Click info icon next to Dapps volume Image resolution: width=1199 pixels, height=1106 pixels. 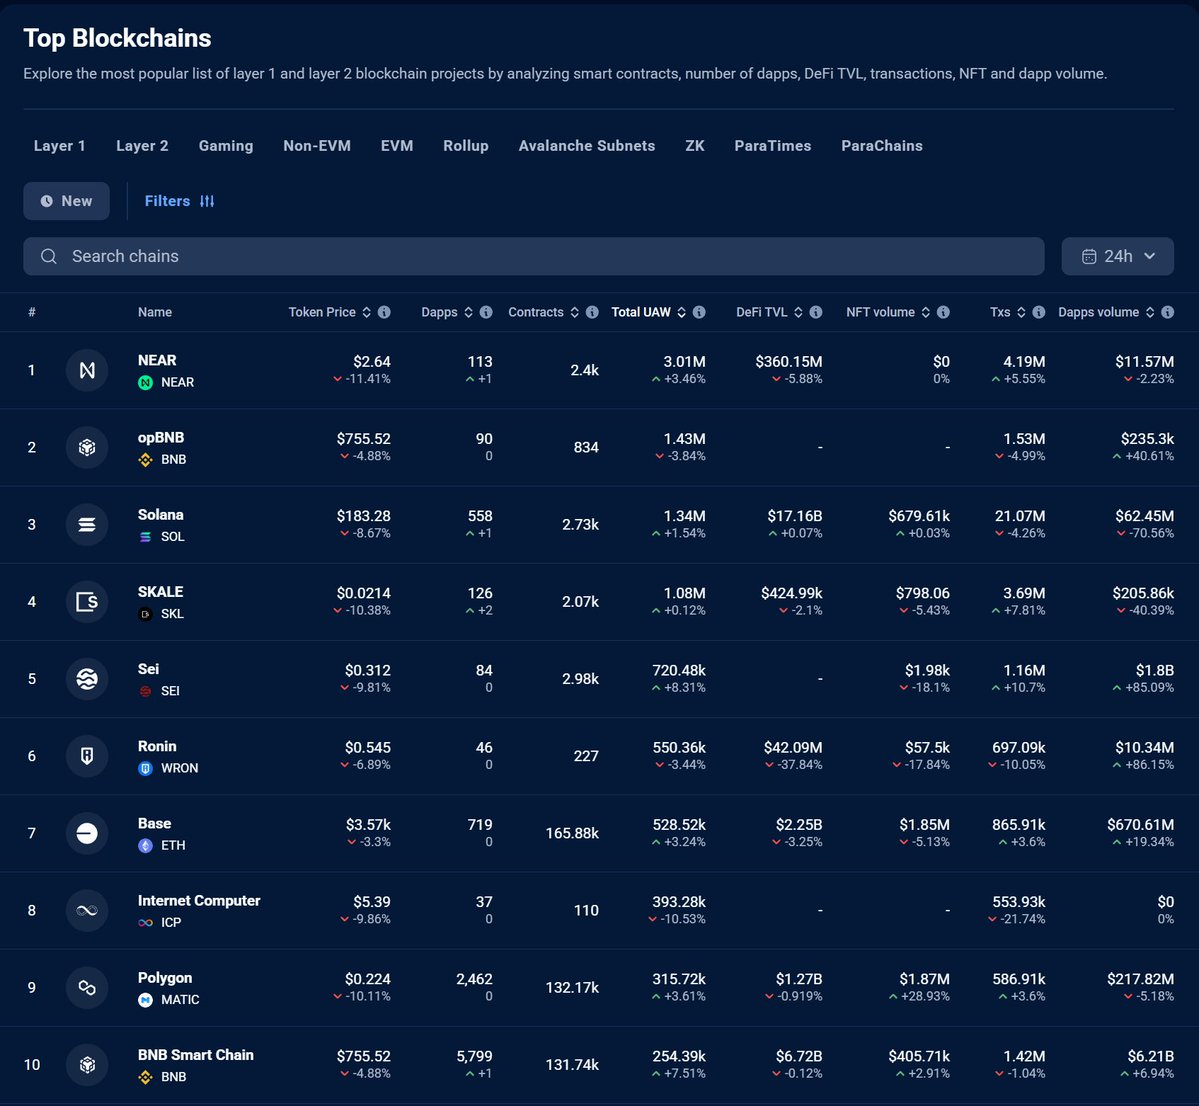pyautogui.click(x=1168, y=312)
